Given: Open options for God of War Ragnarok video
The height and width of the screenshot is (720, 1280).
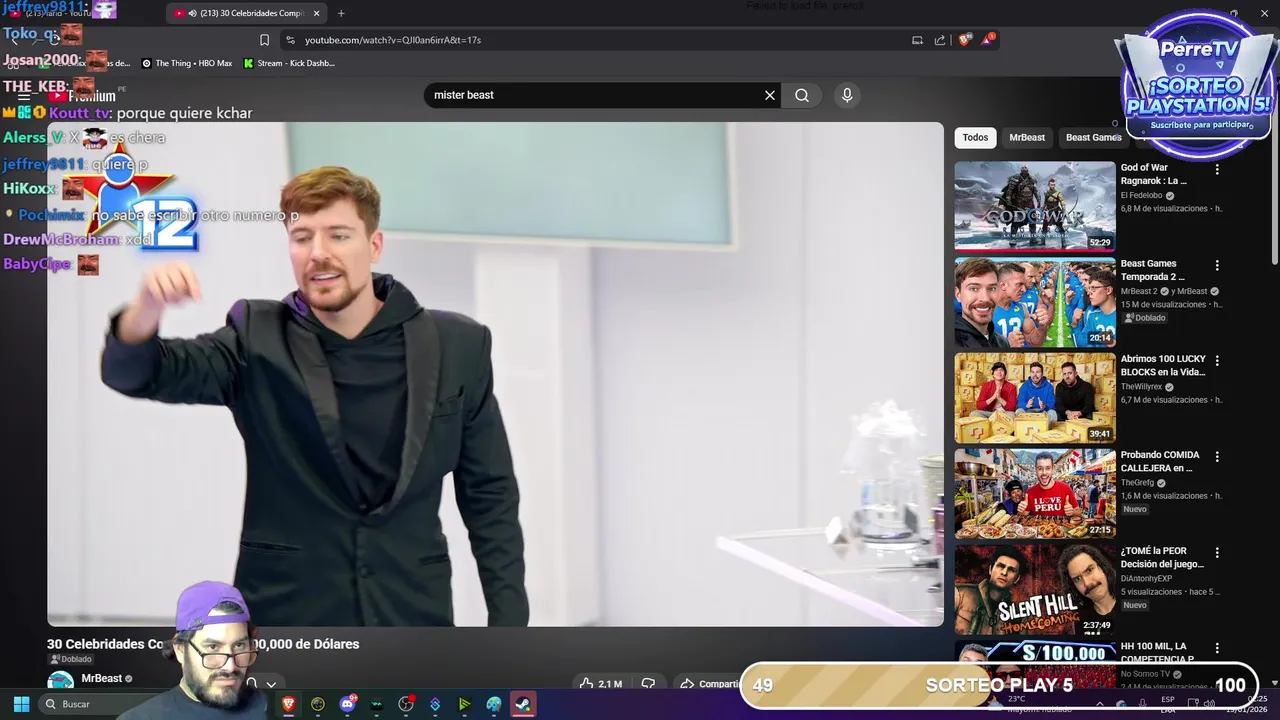Looking at the screenshot, I should 1217,170.
